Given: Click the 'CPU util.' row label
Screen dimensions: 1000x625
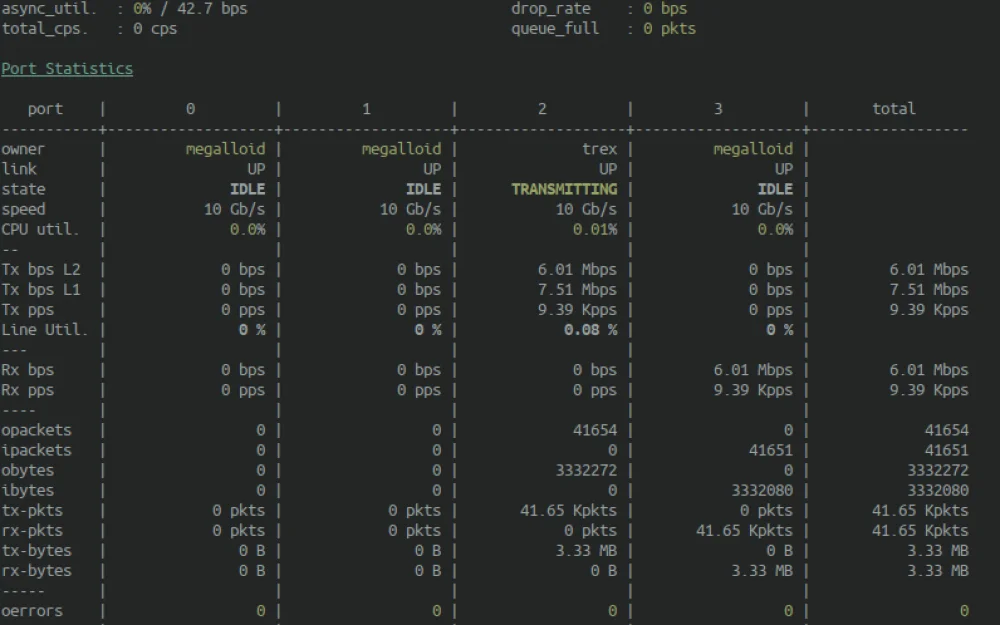Looking at the screenshot, I should (41, 230).
